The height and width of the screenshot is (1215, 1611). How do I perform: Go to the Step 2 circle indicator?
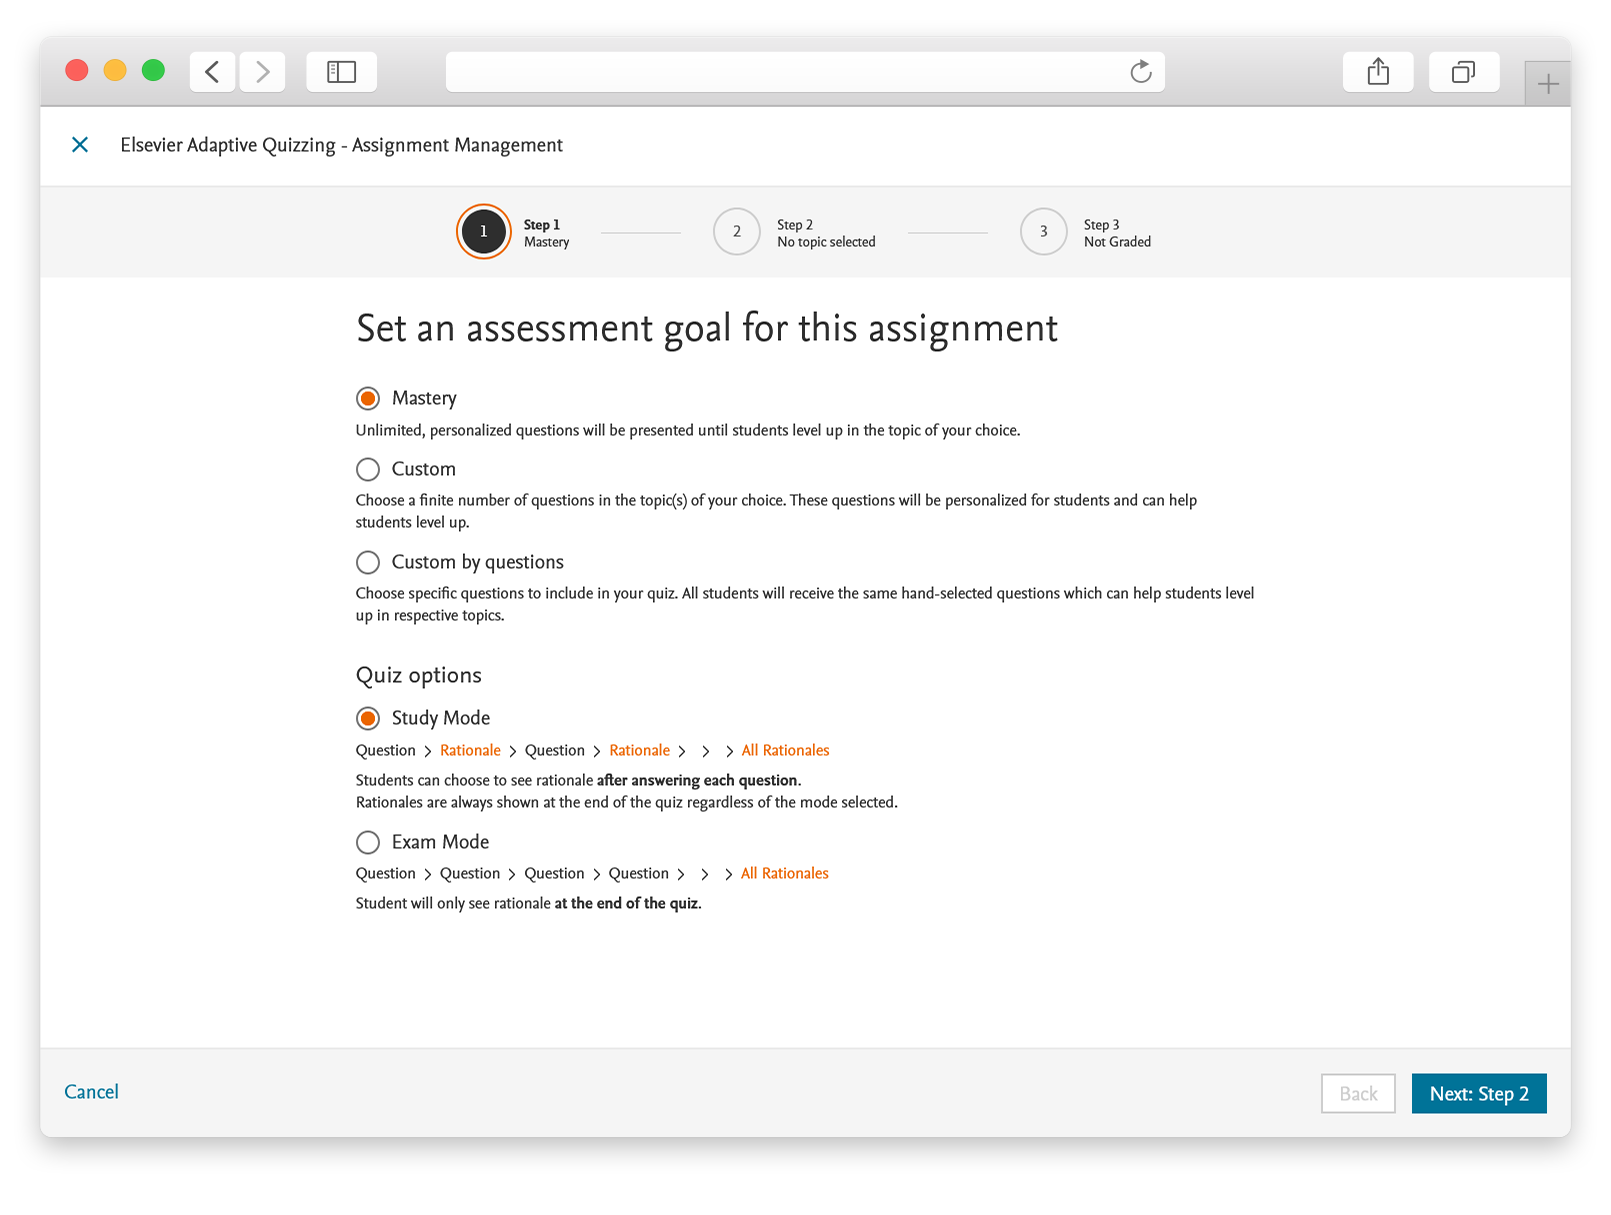pyautogui.click(x=737, y=232)
